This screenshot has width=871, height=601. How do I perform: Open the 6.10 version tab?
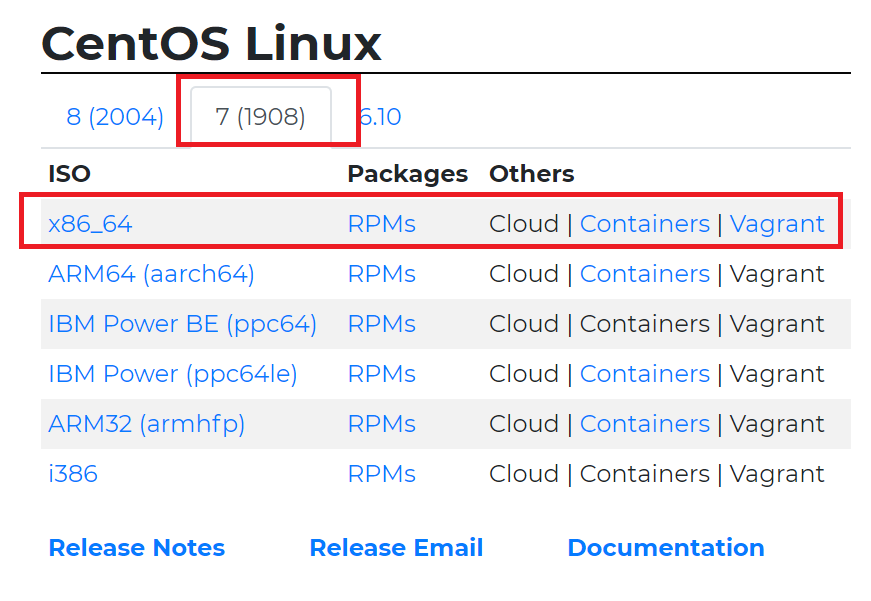pos(381,117)
